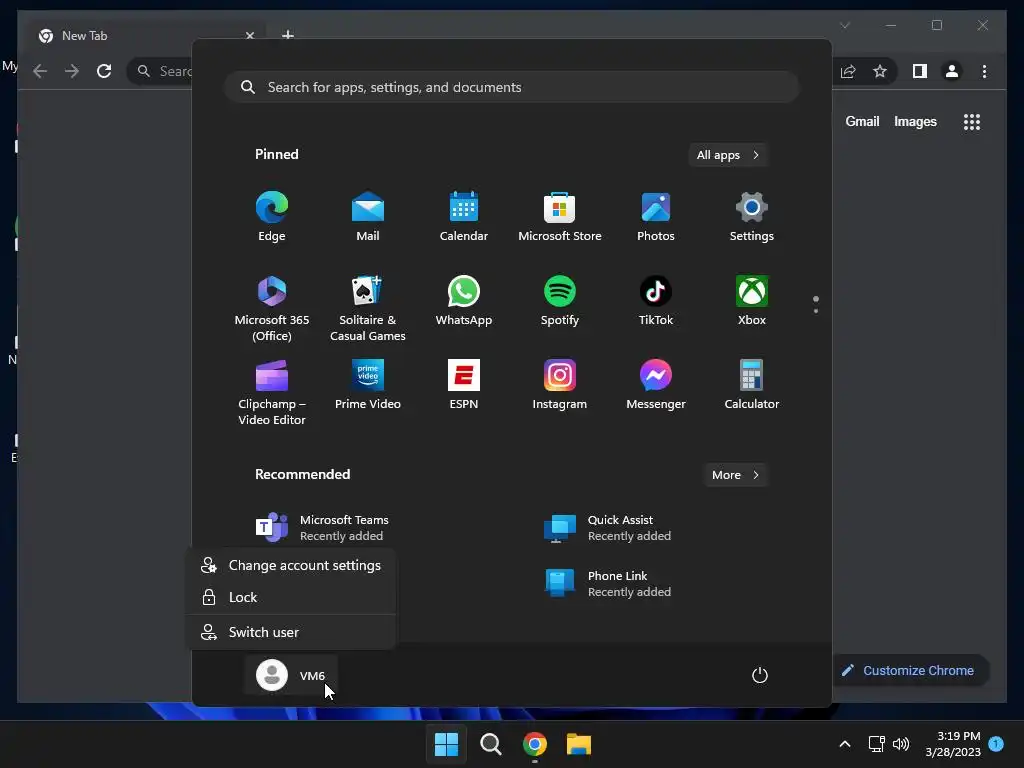Image resolution: width=1024 pixels, height=768 pixels.
Task: Open the Messenger app
Action: click(x=656, y=385)
